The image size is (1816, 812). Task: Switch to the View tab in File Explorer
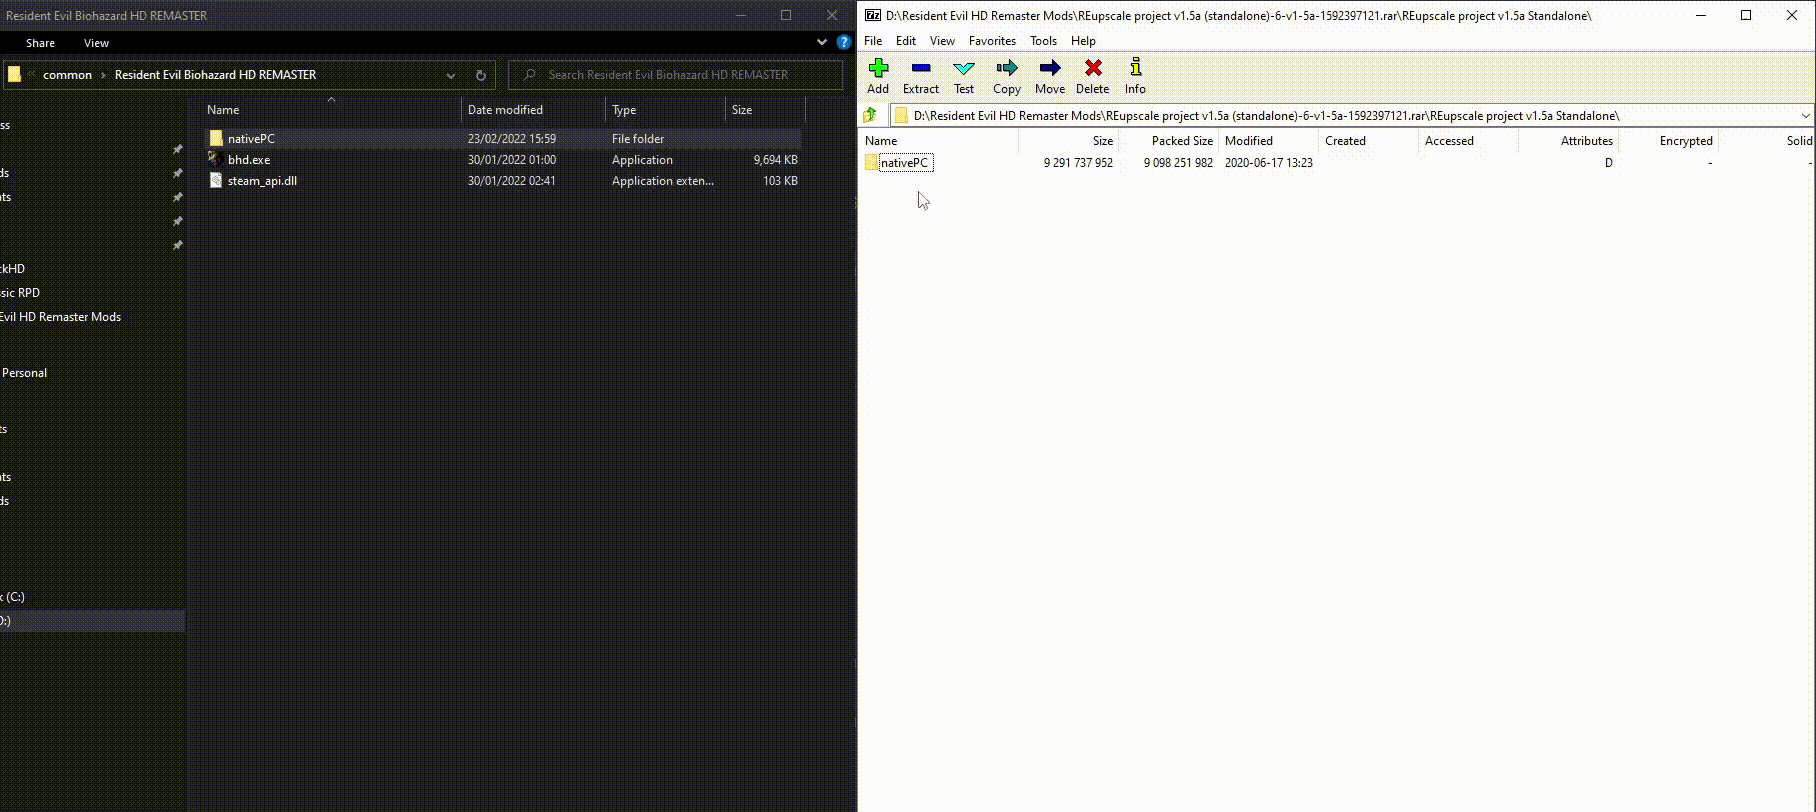[x=96, y=43]
